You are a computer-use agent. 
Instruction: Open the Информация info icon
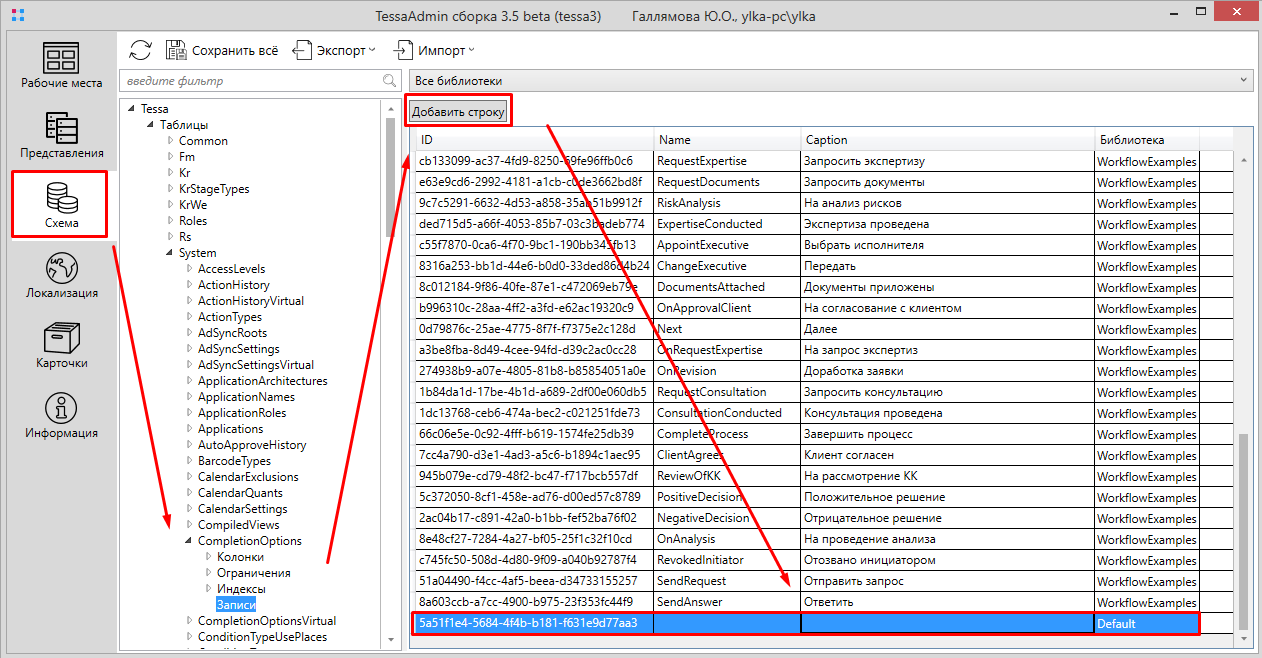click(61, 409)
